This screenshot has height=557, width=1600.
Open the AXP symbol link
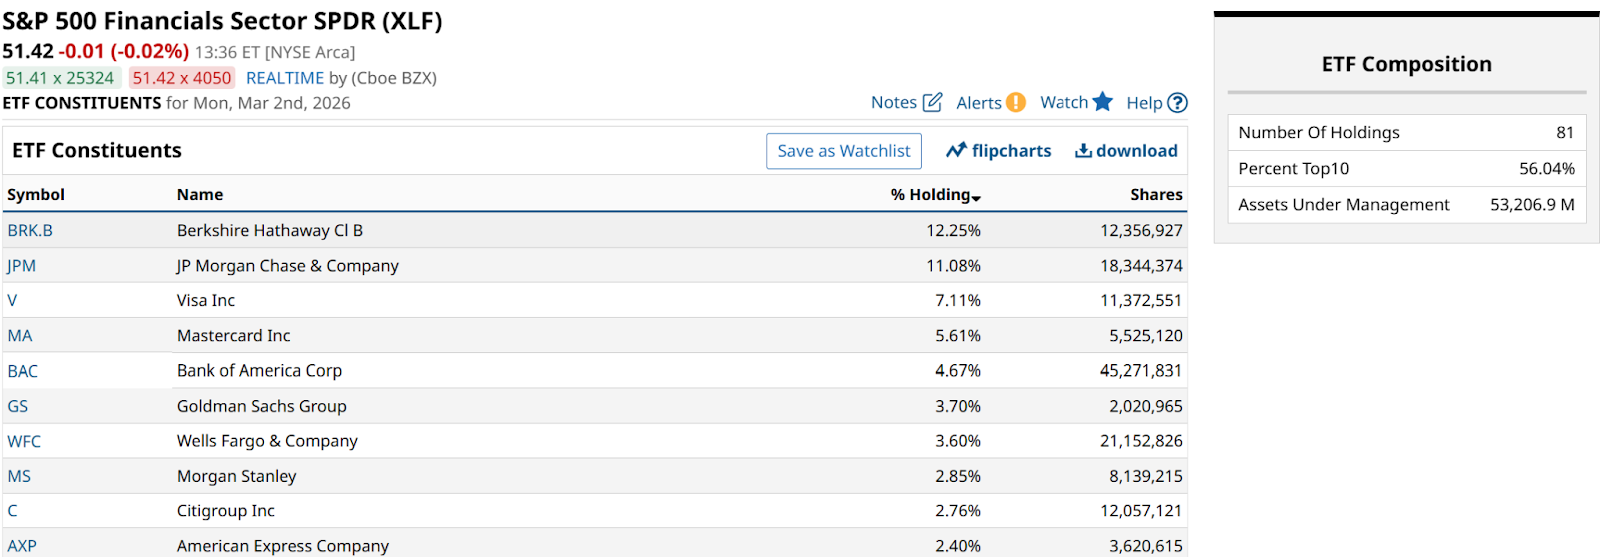22,546
